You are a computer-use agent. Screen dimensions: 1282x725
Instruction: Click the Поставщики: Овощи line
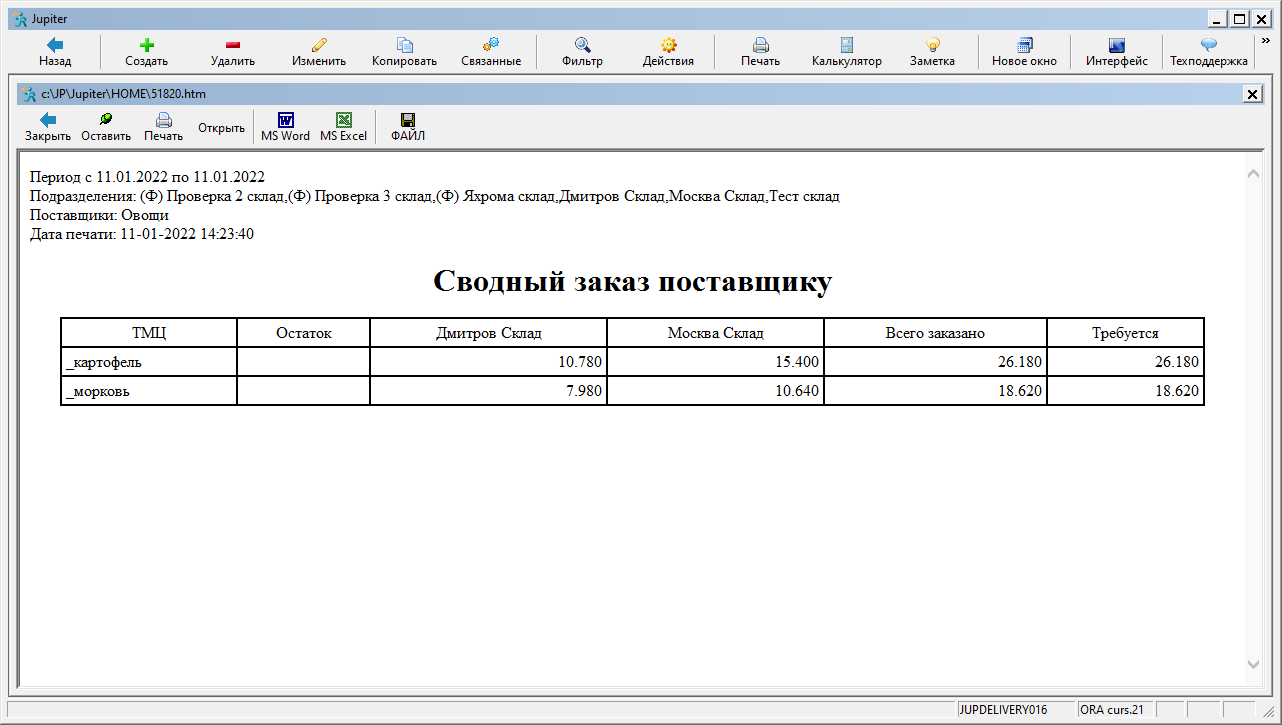(x=99, y=215)
